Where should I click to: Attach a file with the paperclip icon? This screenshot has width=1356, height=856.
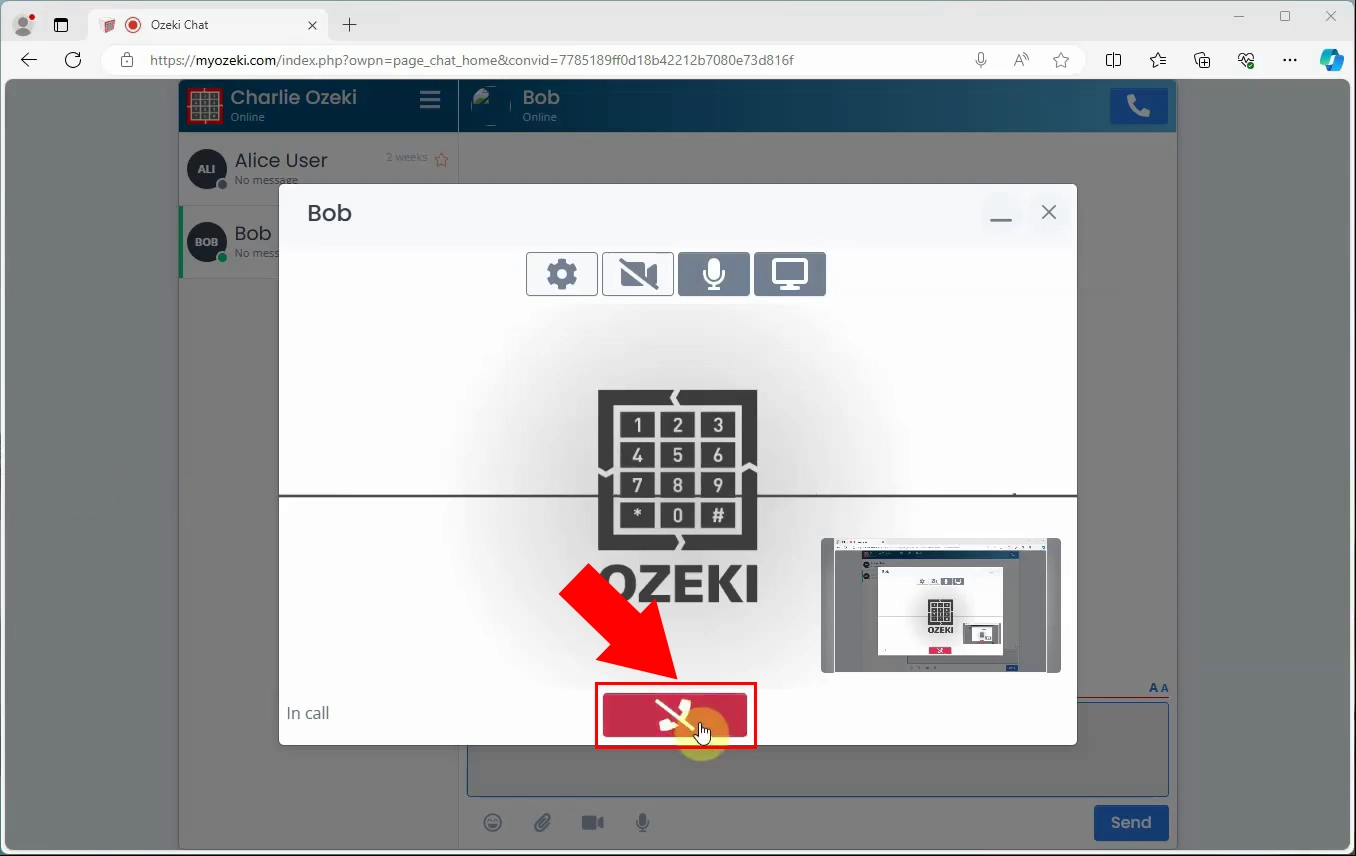542,823
